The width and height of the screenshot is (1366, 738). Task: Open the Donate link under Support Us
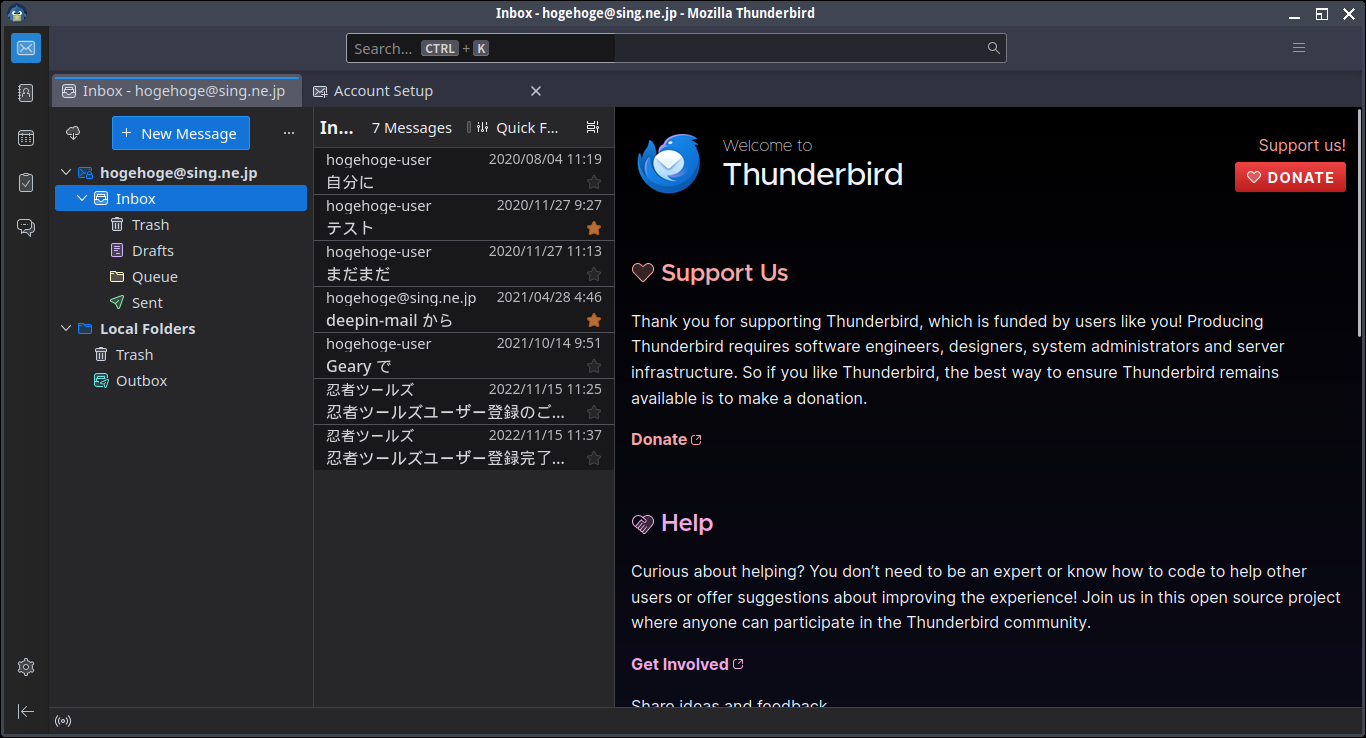coord(666,439)
